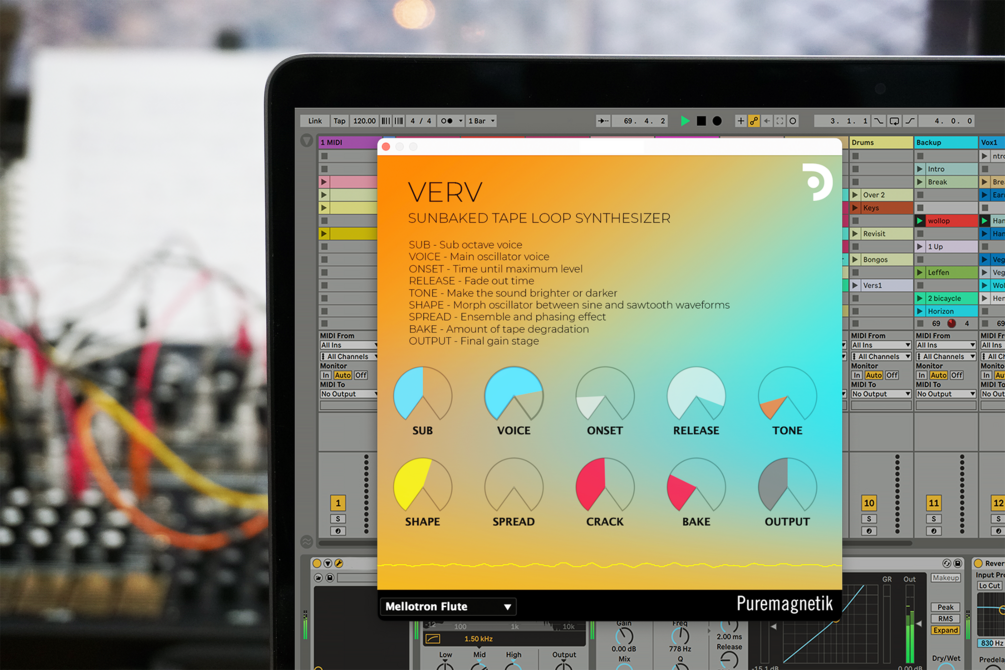Solo track 10 with the S button
1005x670 pixels.
869,519
